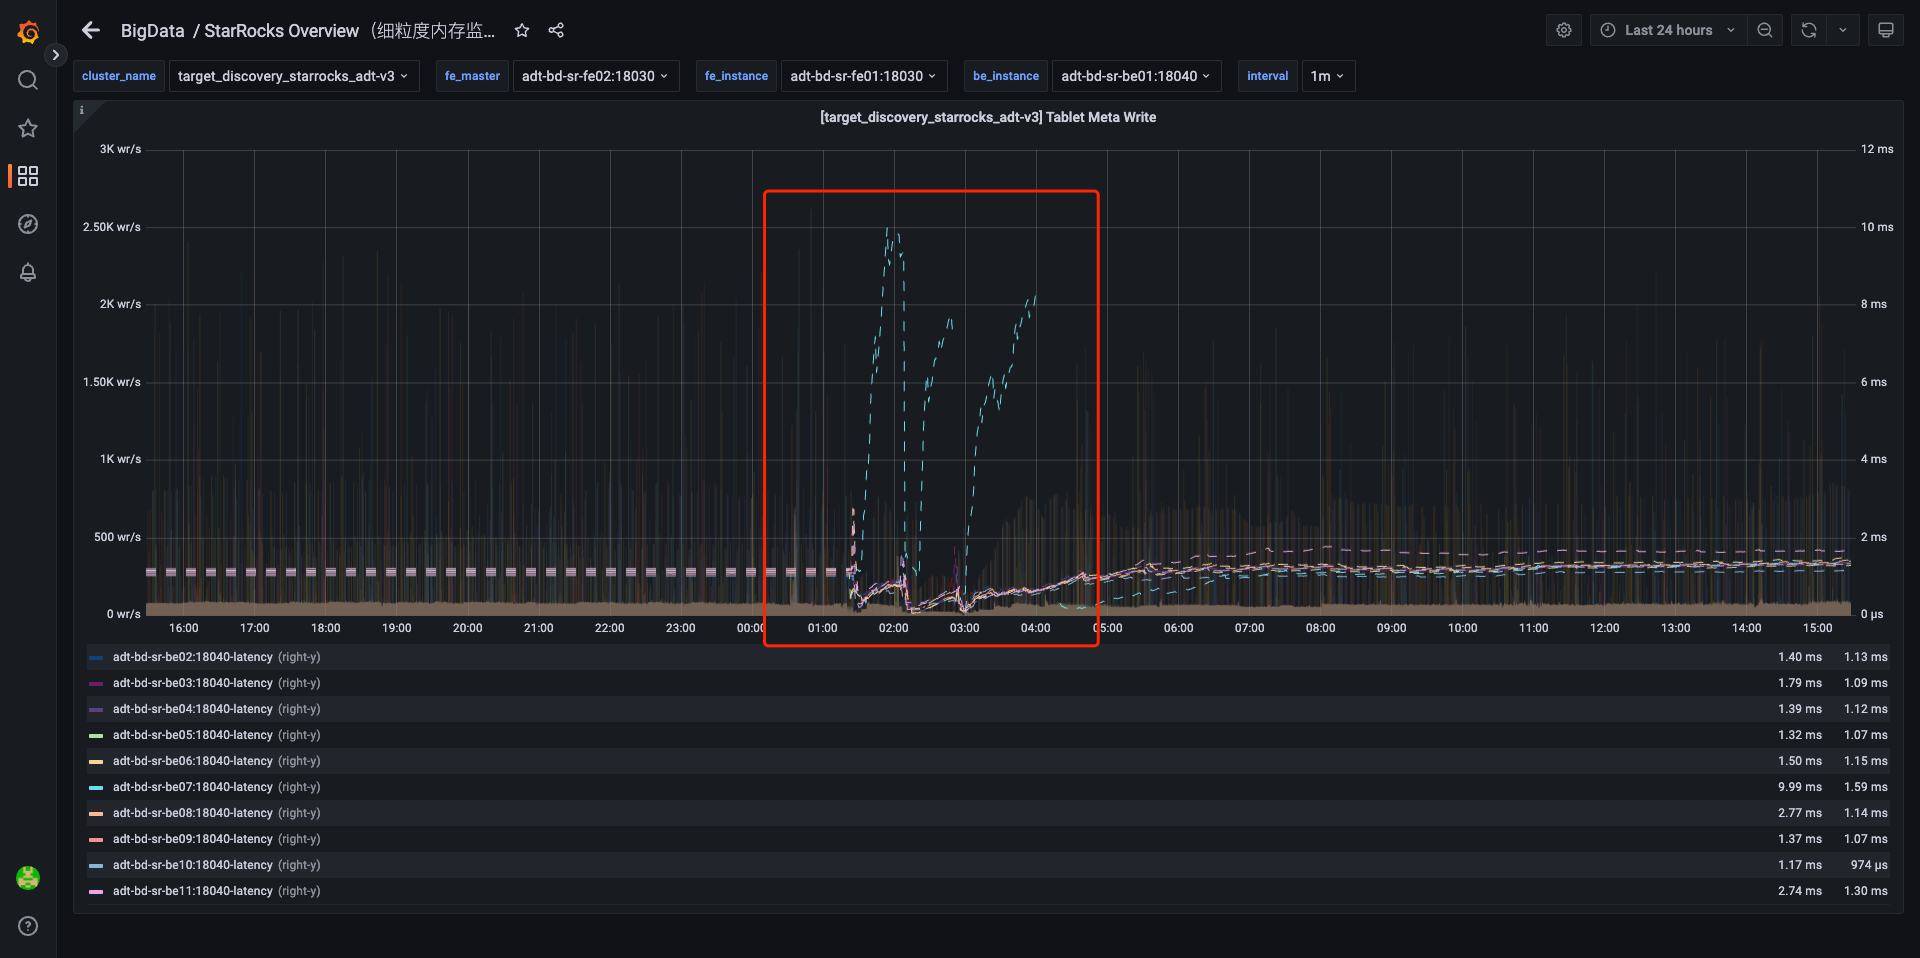Open the interval 1m dropdown
1920x958 pixels.
tap(1328, 76)
